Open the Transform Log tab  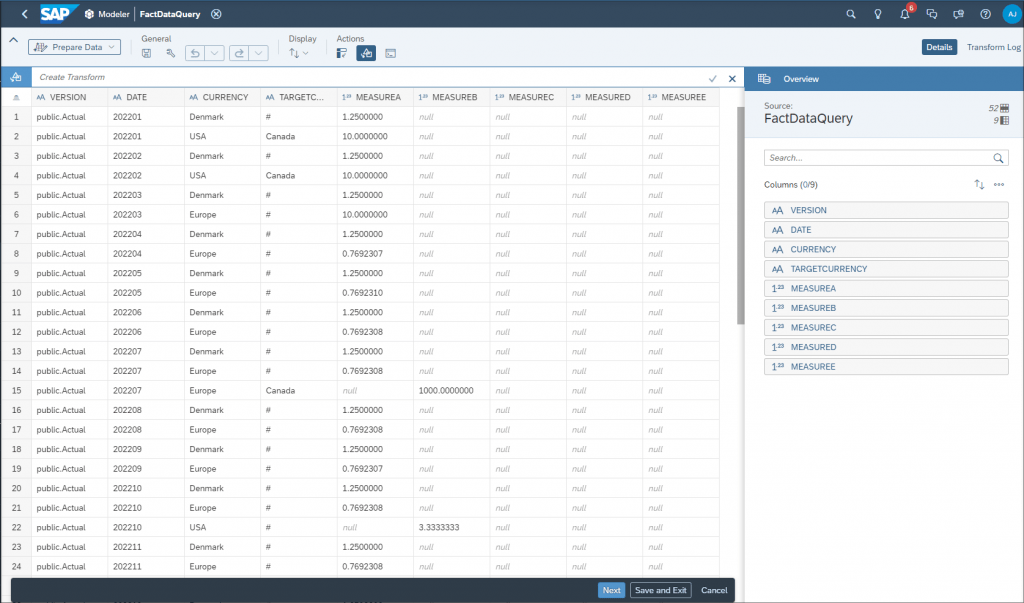point(993,47)
